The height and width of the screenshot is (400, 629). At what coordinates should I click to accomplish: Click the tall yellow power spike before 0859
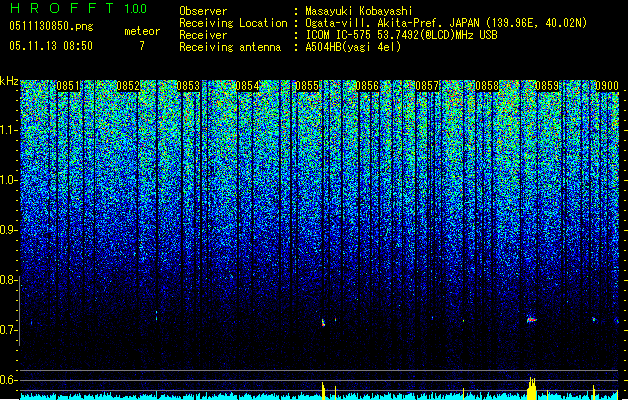click(x=532, y=388)
